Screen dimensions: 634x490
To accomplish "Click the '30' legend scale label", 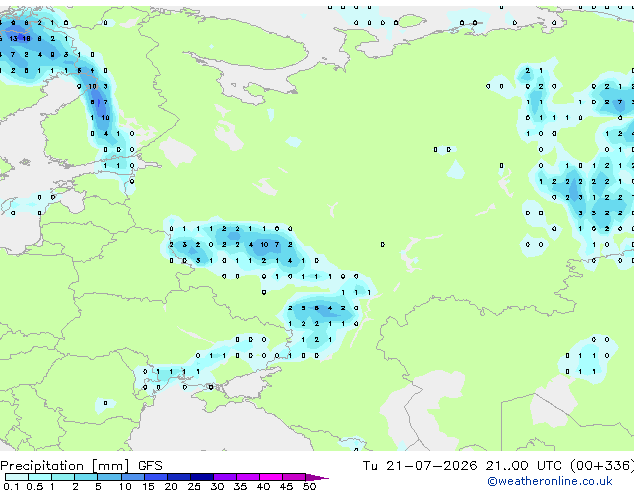I will (x=217, y=486).
